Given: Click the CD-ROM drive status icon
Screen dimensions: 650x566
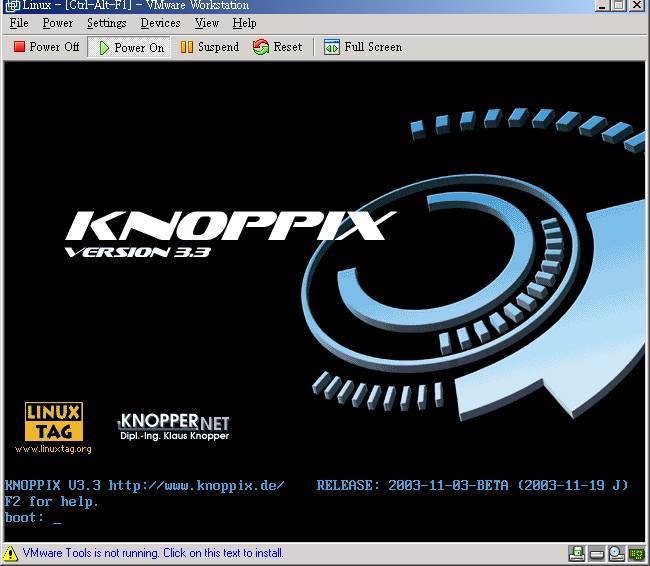Looking at the screenshot, I should (x=616, y=554).
